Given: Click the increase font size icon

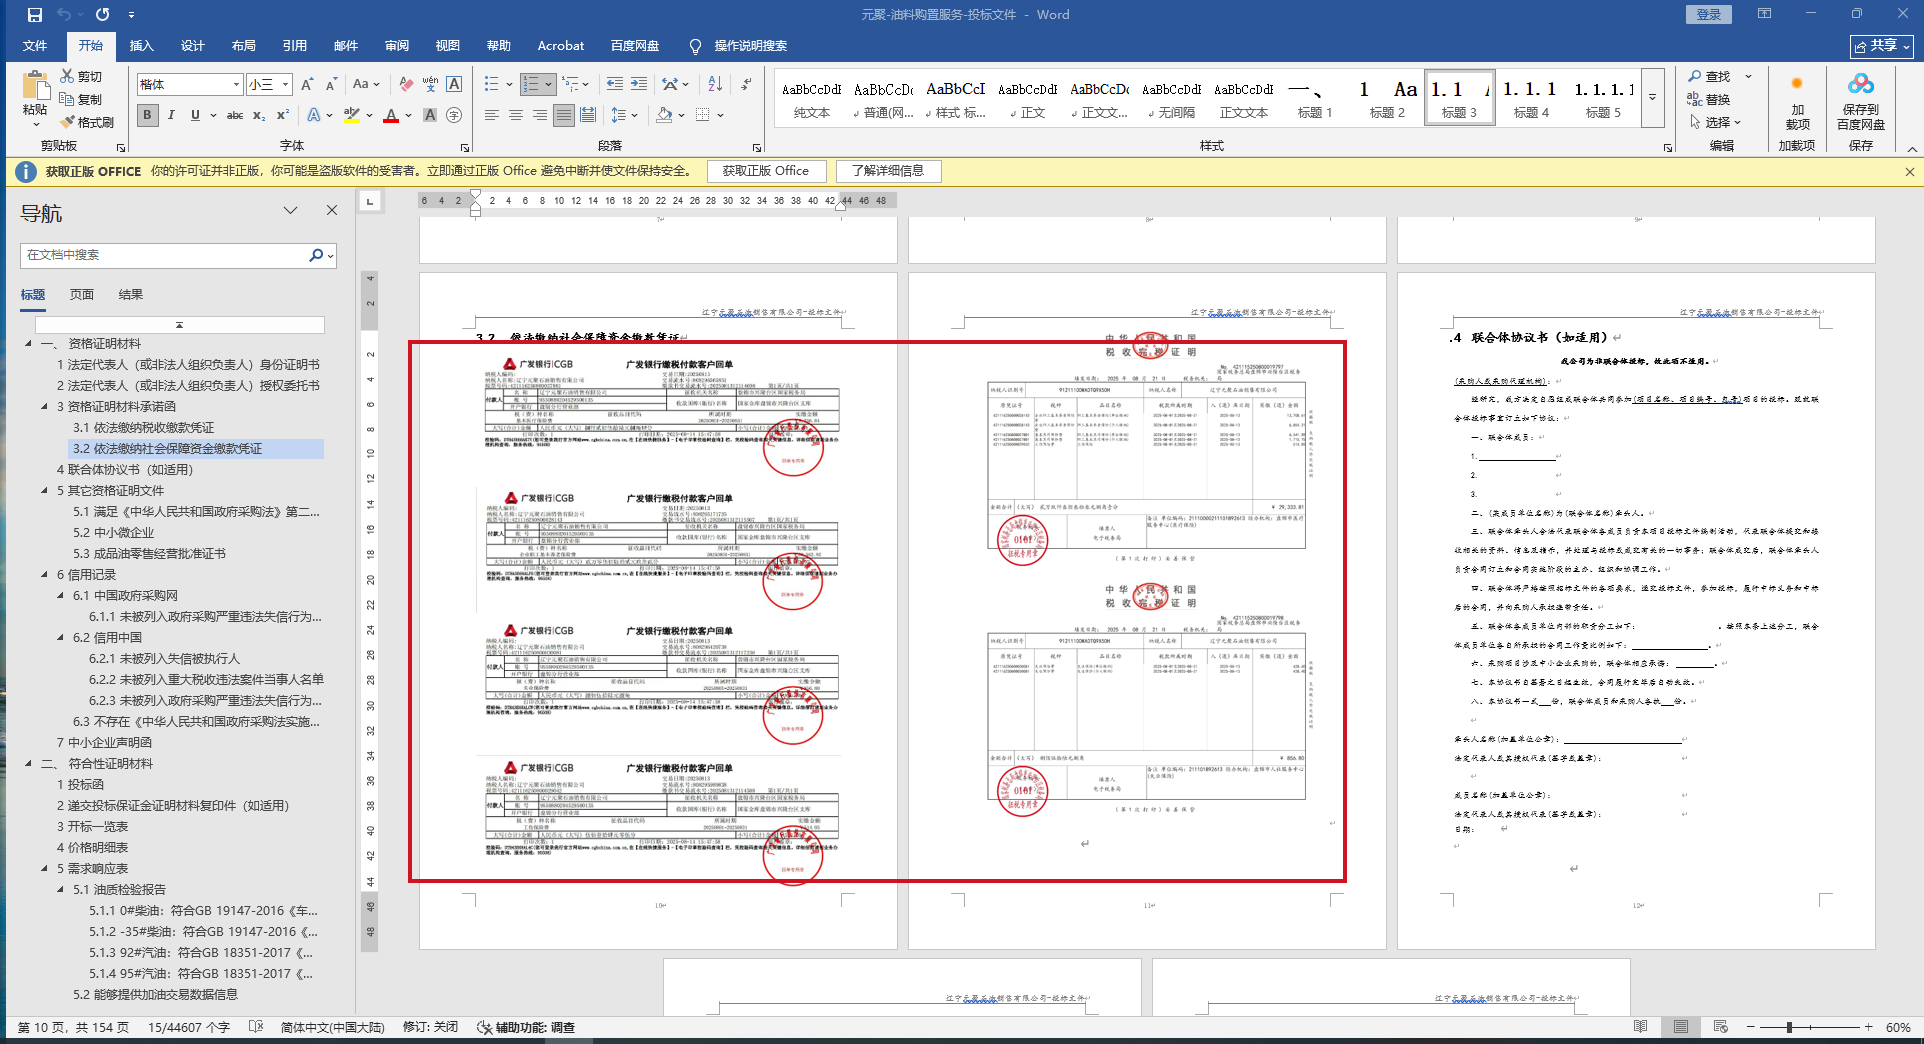Looking at the screenshot, I should [x=307, y=84].
